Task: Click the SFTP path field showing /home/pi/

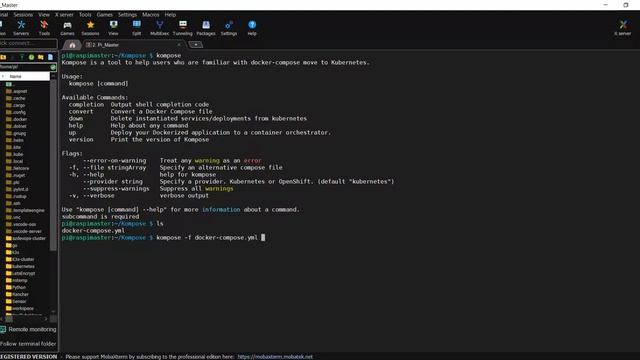Action: [24, 67]
